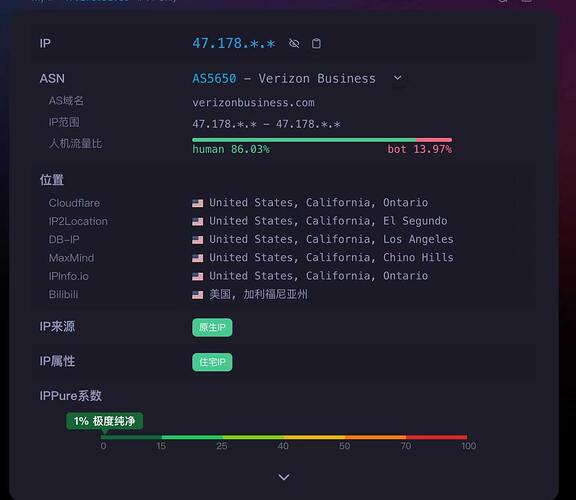Click the IP范围 label
This screenshot has width=576, height=500.
tap(64, 122)
